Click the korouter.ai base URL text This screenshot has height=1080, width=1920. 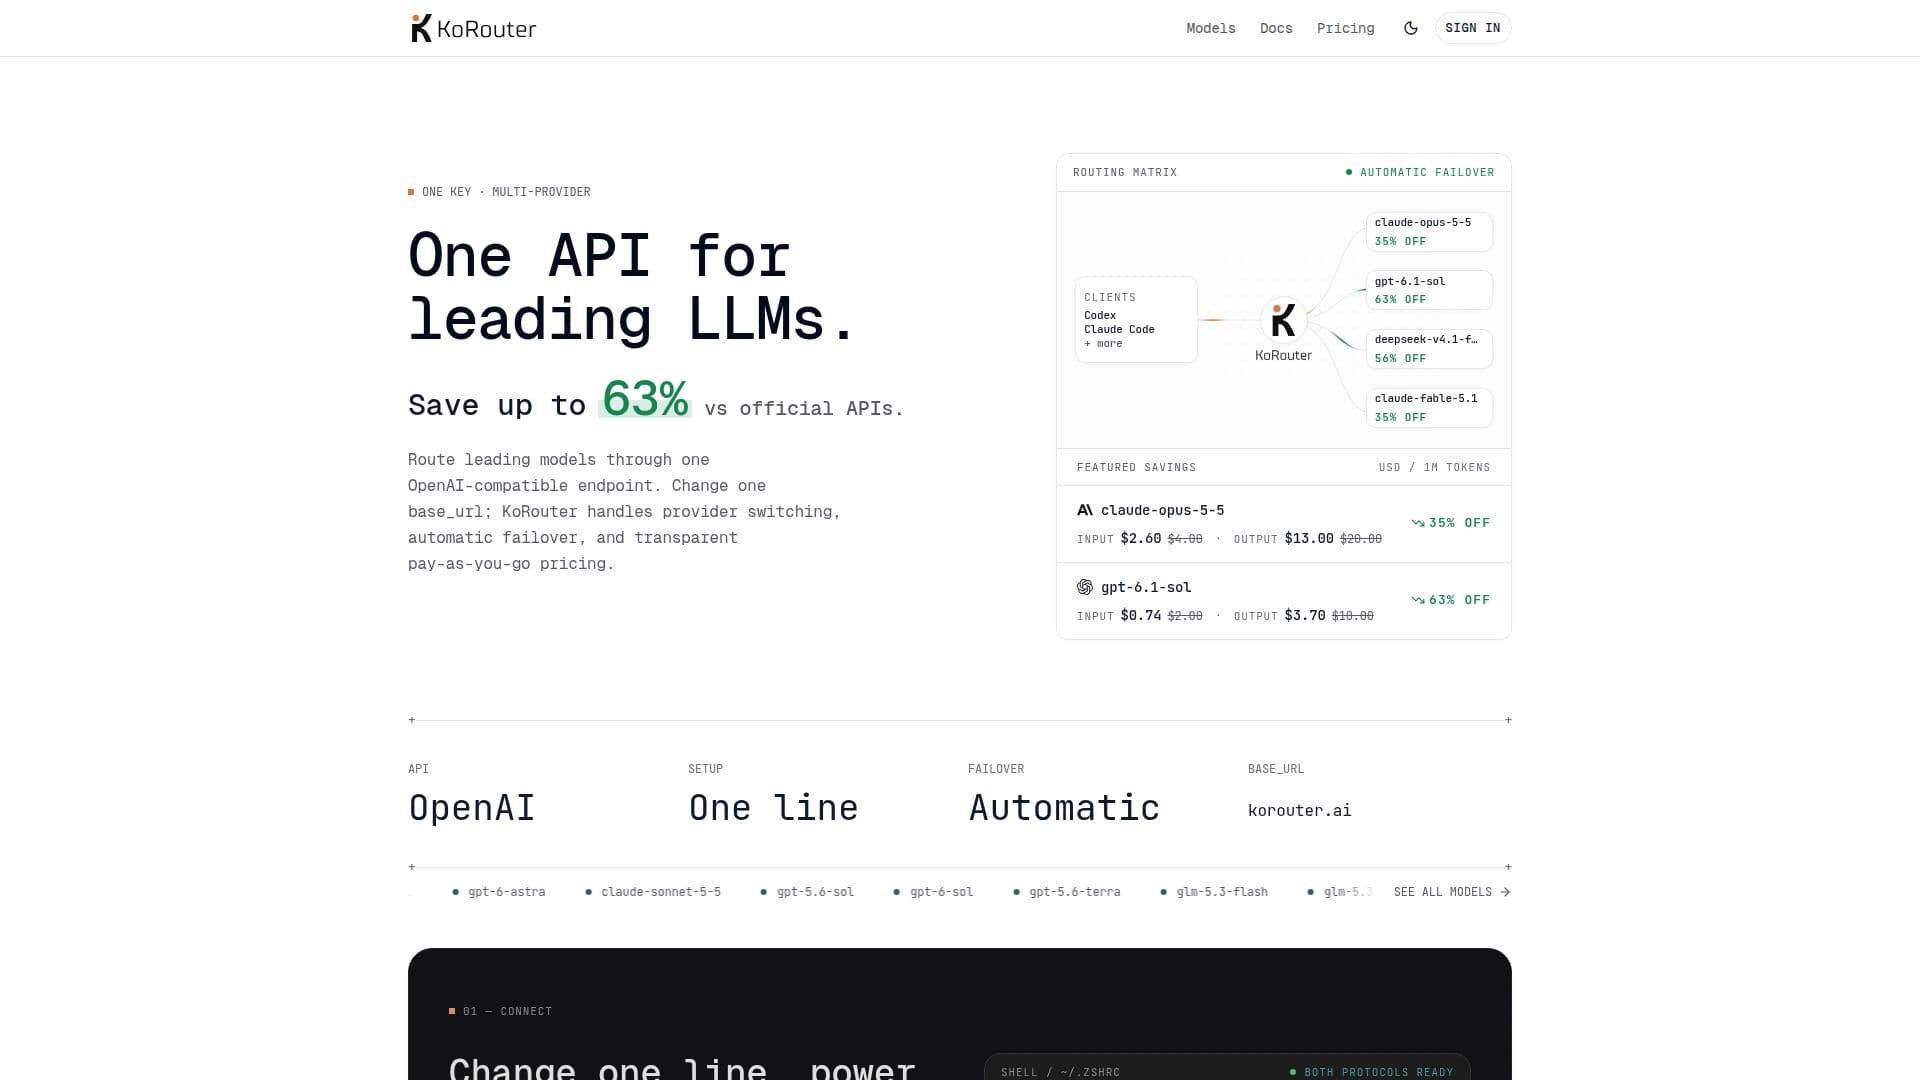point(1299,810)
